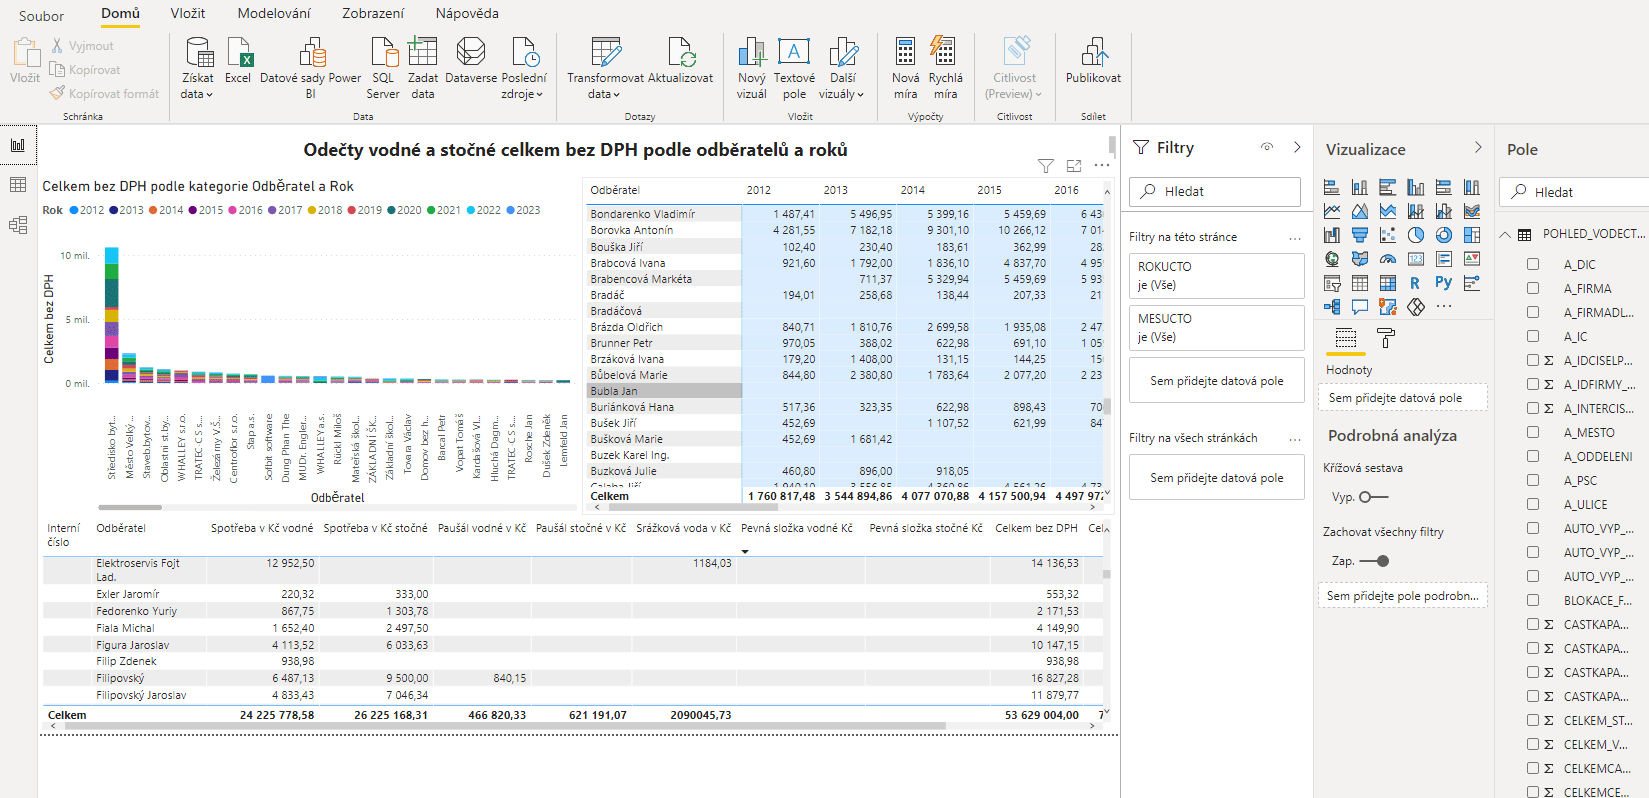The width and height of the screenshot is (1649, 798).
Task: Select the donut chart visual
Action: coord(1444,235)
